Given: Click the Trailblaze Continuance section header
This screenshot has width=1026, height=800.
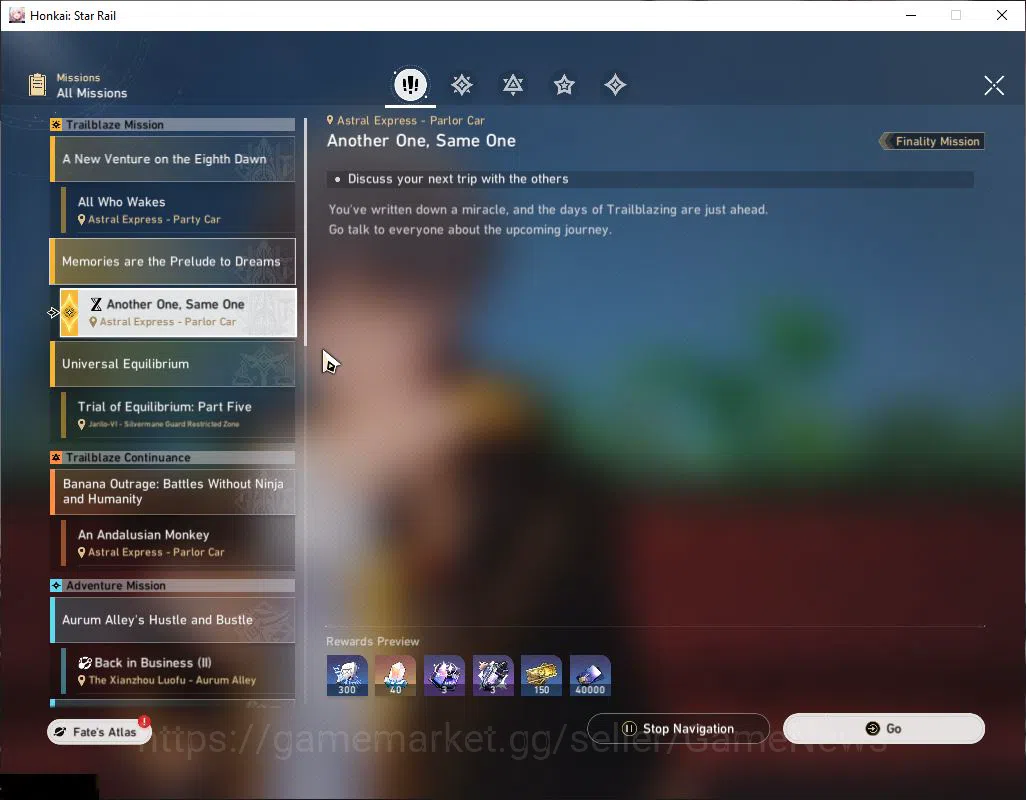Looking at the screenshot, I should click(x=173, y=457).
